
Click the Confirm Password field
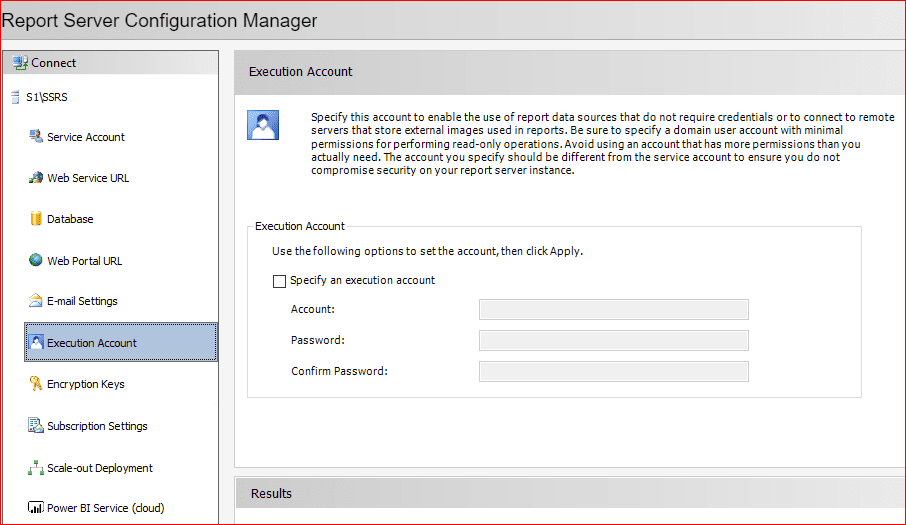[613, 372]
